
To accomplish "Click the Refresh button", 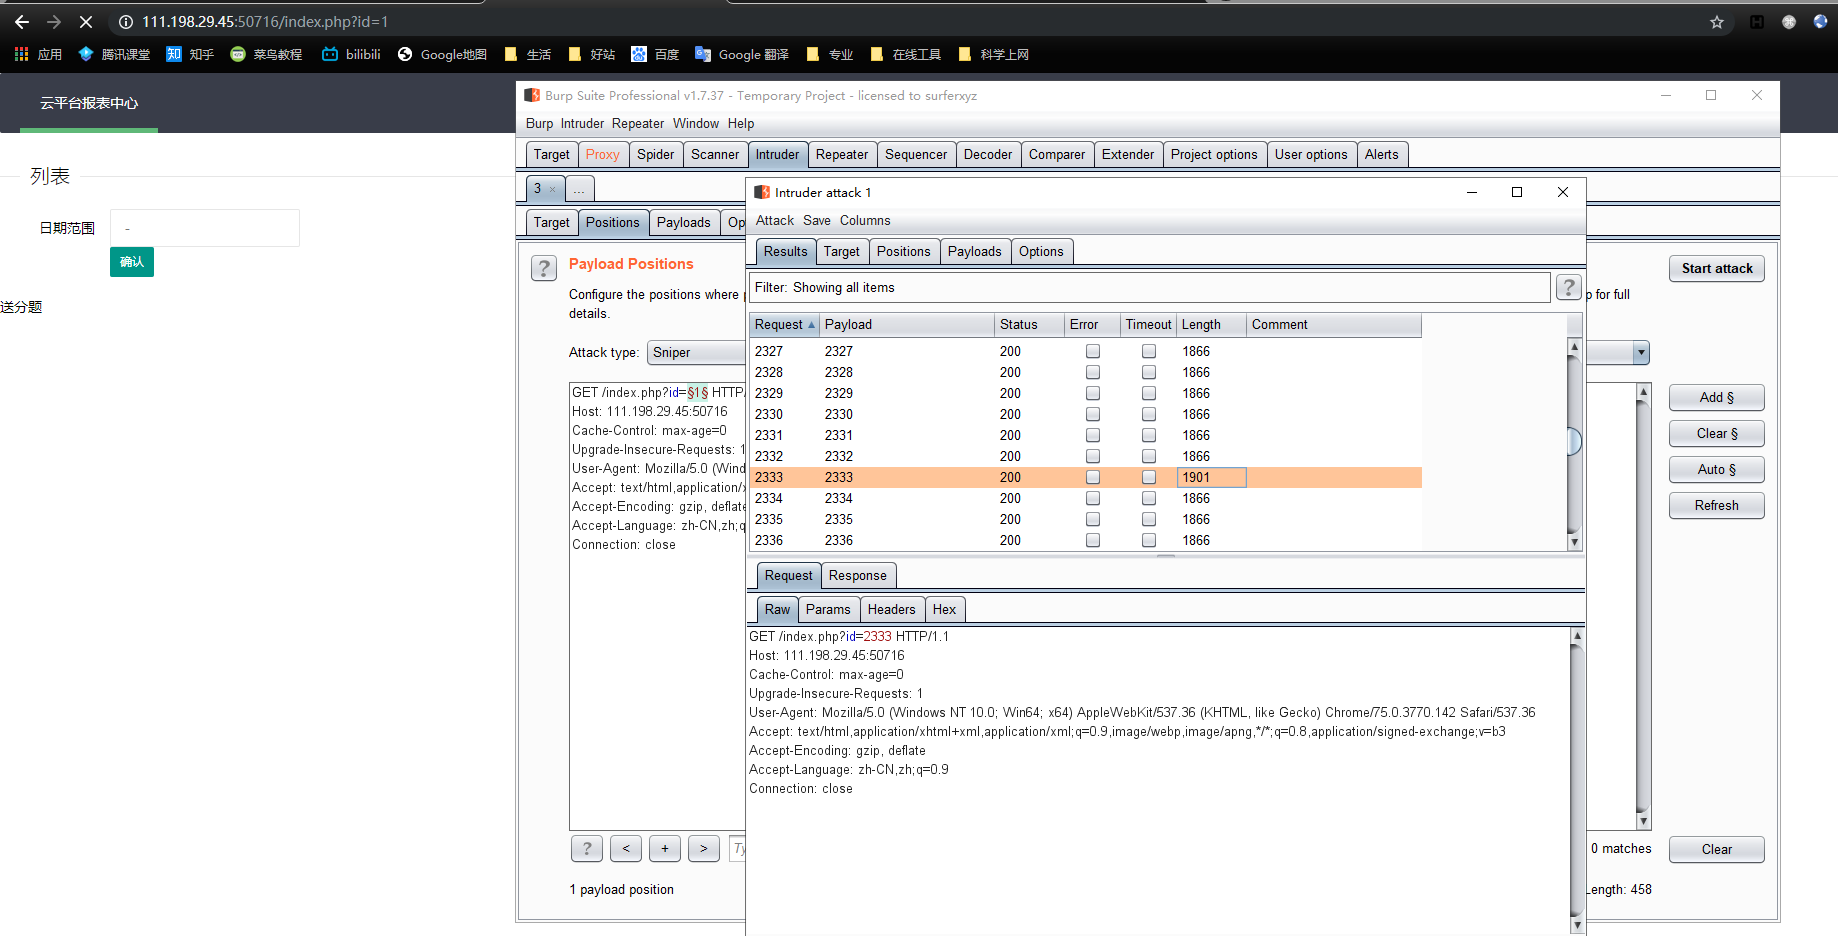I will pyautogui.click(x=1717, y=505).
